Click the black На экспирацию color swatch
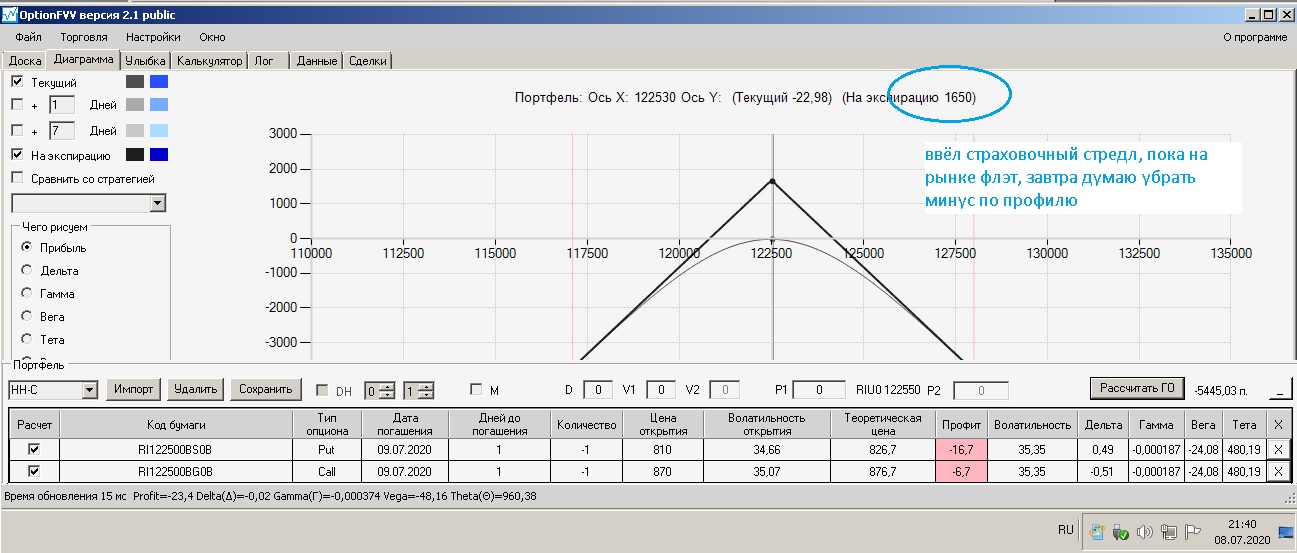The width and height of the screenshot is (1297, 553). pos(135,155)
